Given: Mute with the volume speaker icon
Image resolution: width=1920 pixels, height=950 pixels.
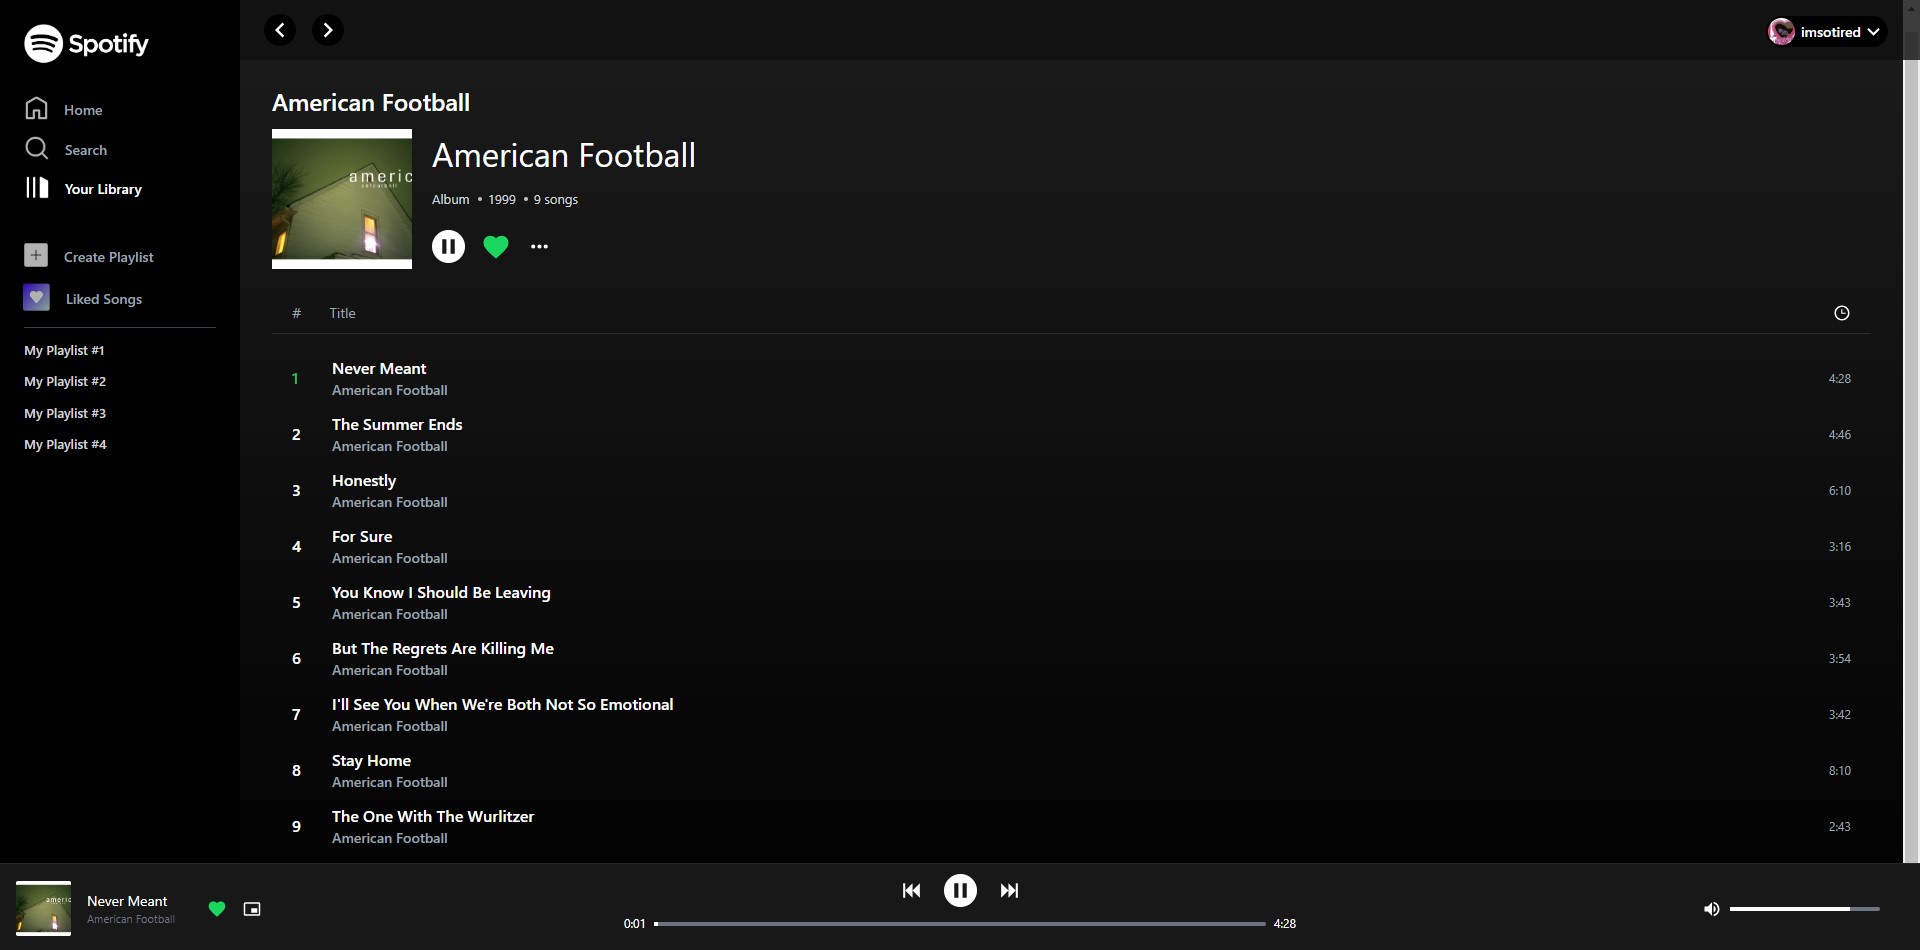Looking at the screenshot, I should click(1711, 909).
